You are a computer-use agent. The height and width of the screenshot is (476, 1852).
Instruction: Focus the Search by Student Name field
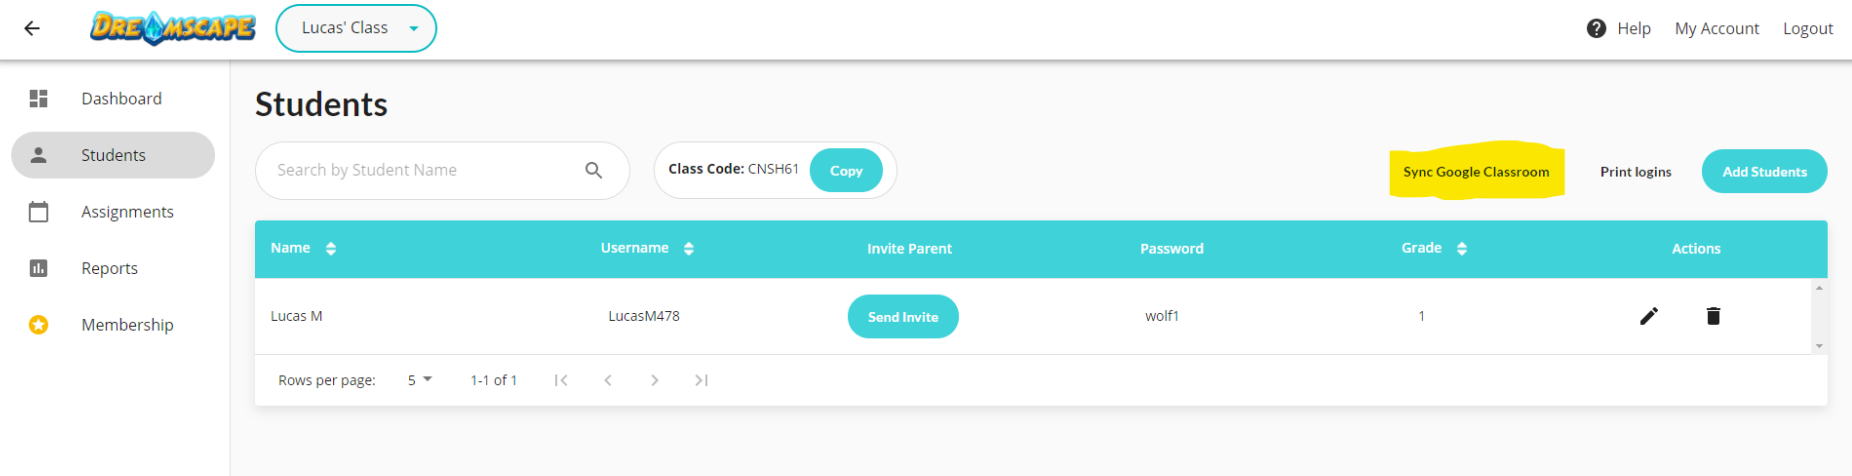click(442, 171)
